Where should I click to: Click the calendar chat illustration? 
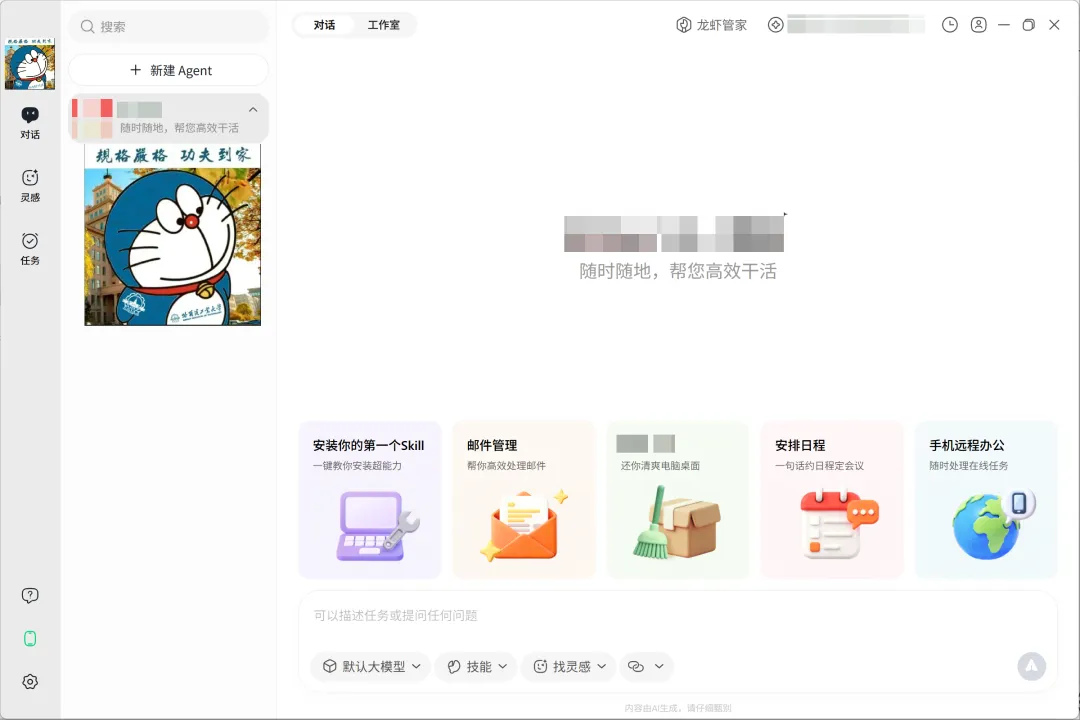coord(839,524)
